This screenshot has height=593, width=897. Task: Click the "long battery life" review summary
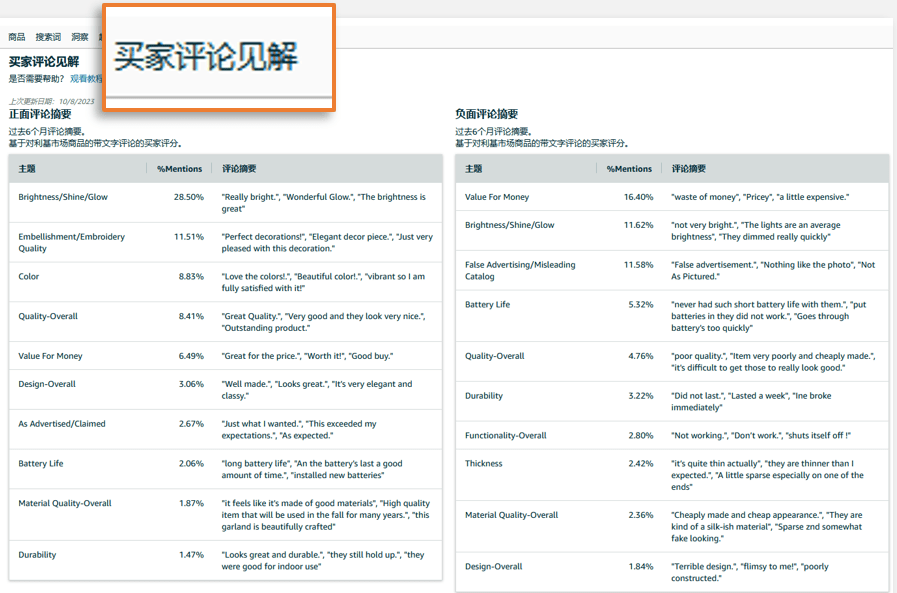(x=312, y=469)
